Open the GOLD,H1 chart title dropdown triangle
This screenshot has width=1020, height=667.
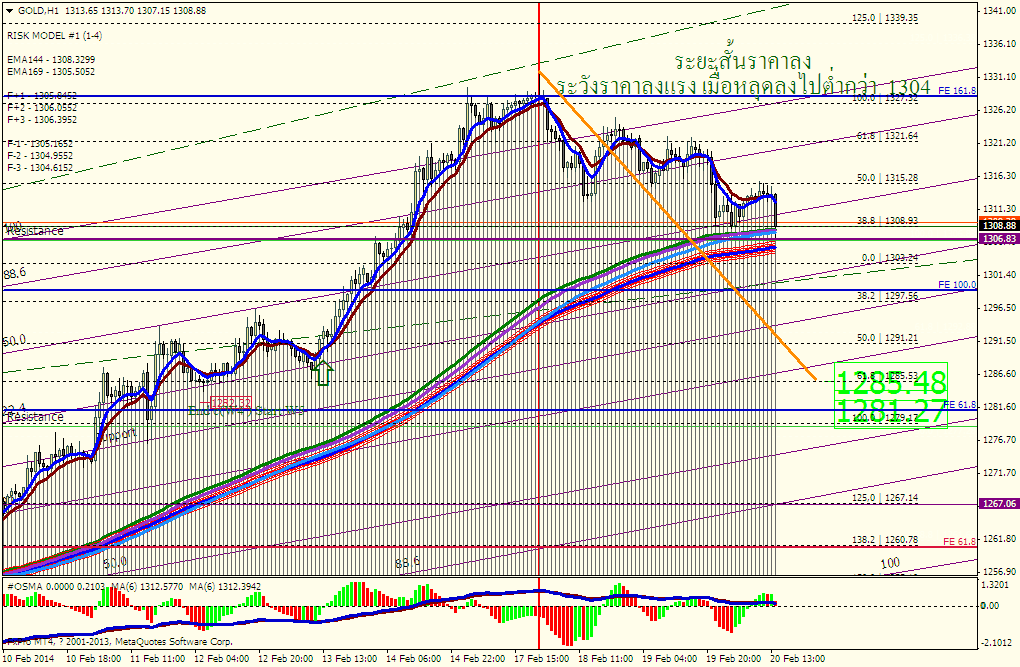click(x=10, y=9)
